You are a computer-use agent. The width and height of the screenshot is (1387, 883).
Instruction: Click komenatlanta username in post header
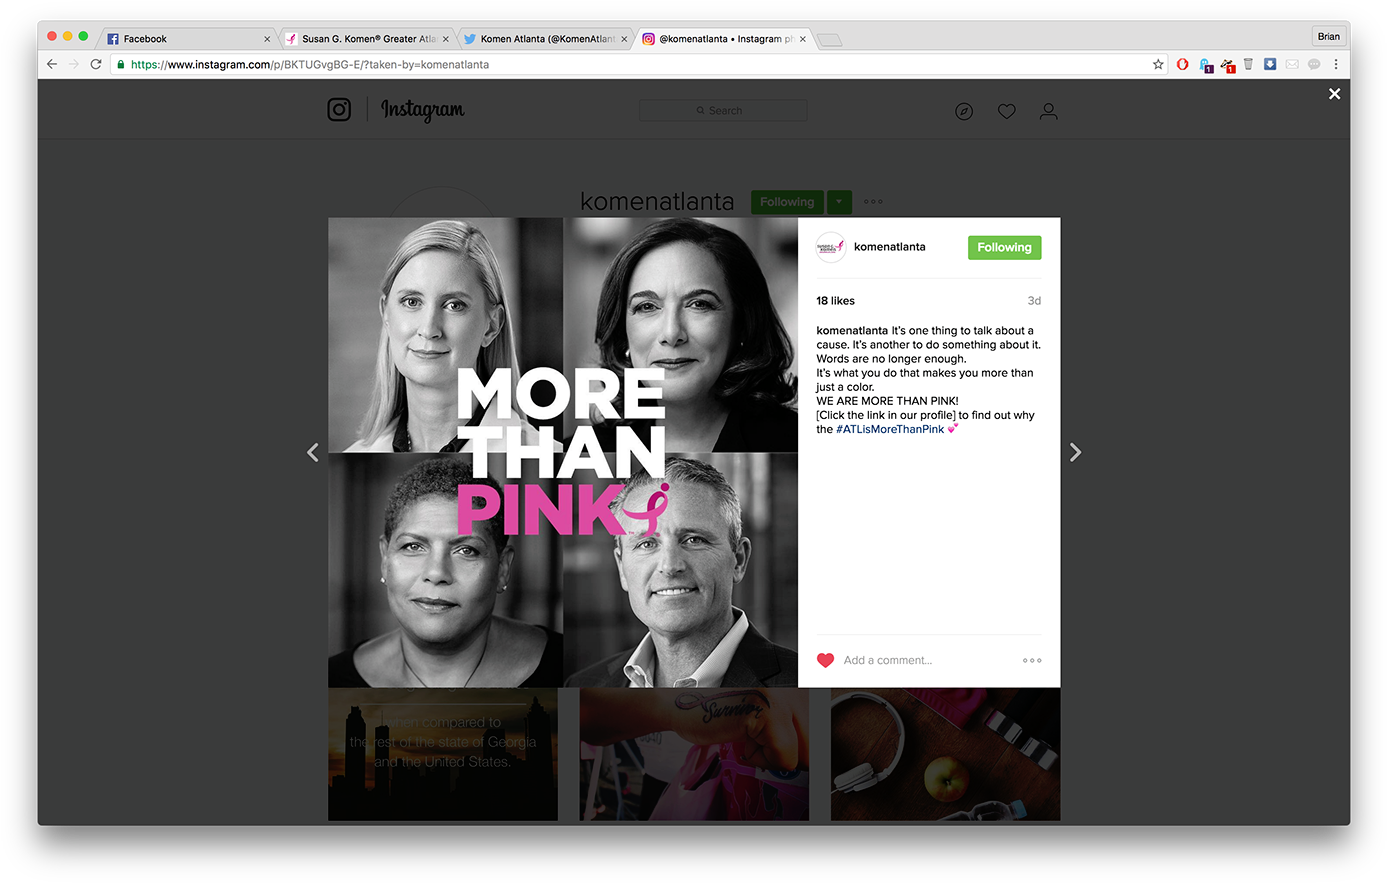tap(889, 247)
